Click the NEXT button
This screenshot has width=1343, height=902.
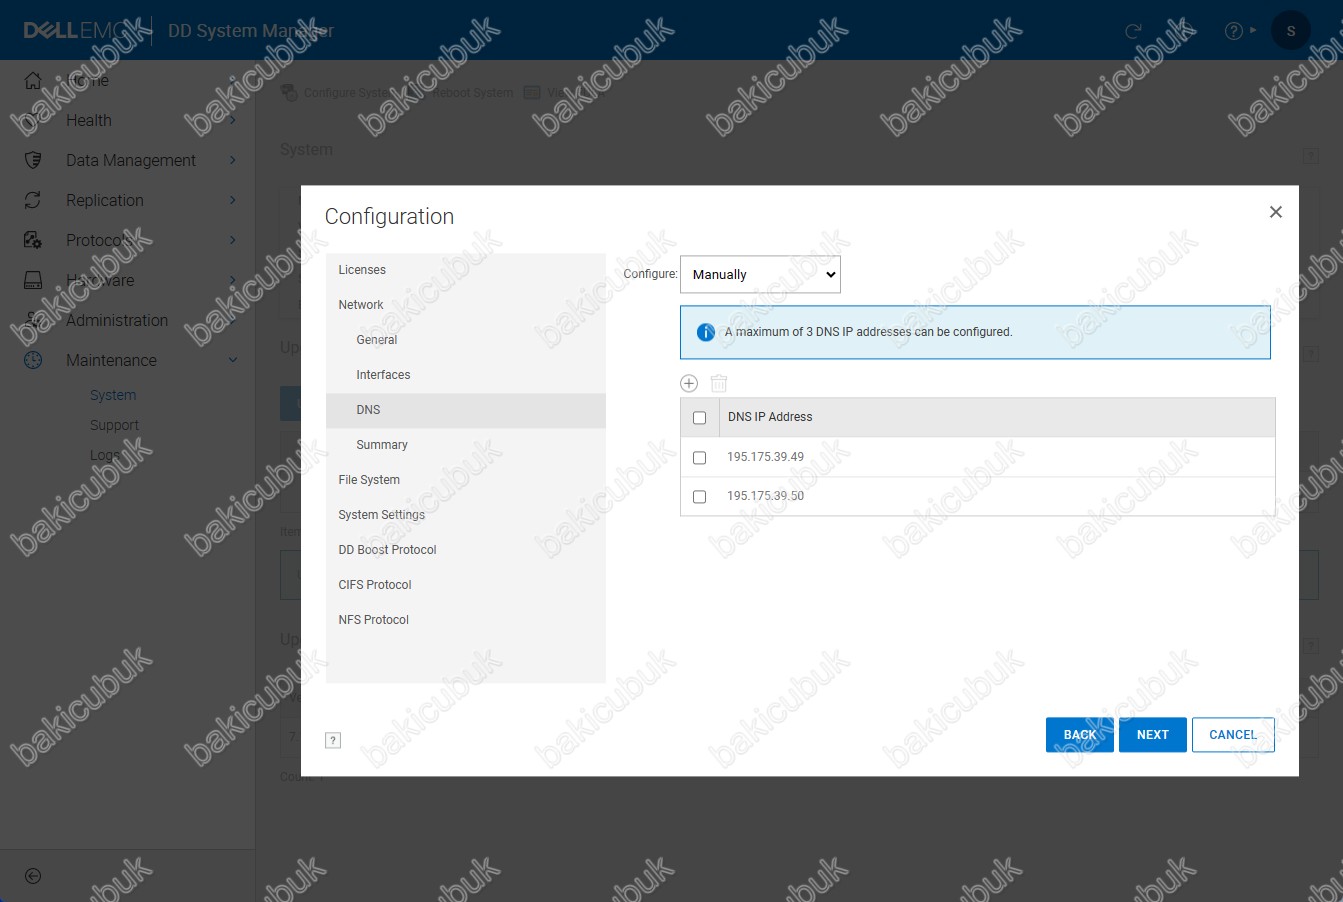pos(1152,735)
